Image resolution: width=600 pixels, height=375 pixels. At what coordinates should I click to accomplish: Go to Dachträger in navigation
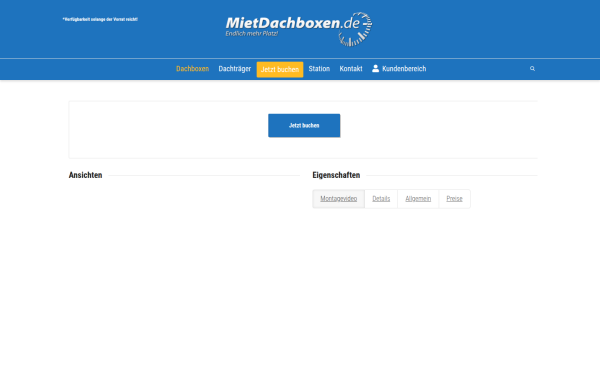(235, 69)
